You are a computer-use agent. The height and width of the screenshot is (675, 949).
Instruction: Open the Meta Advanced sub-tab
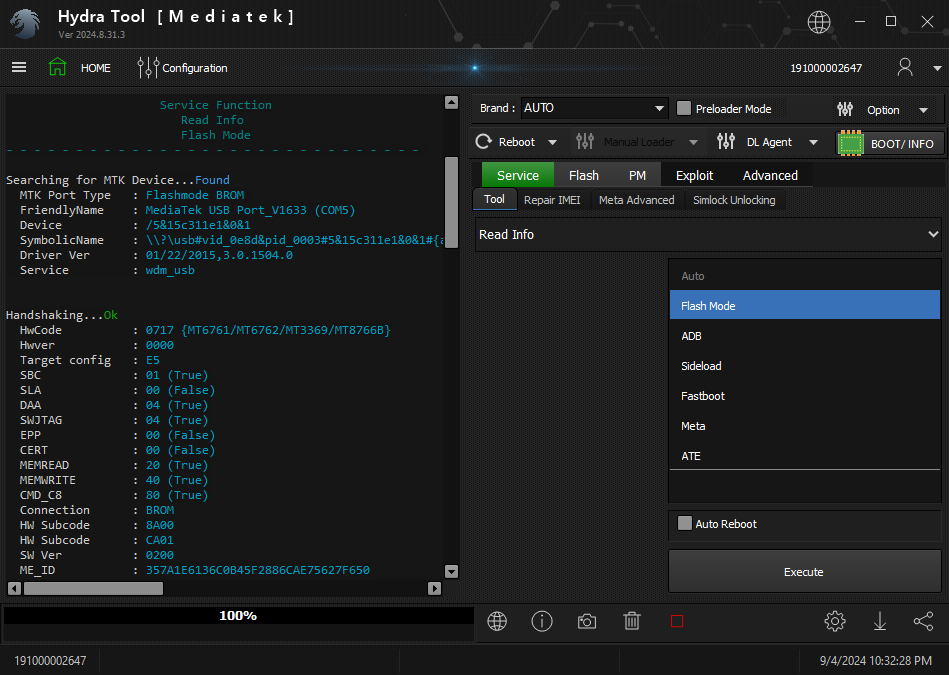[636, 200]
